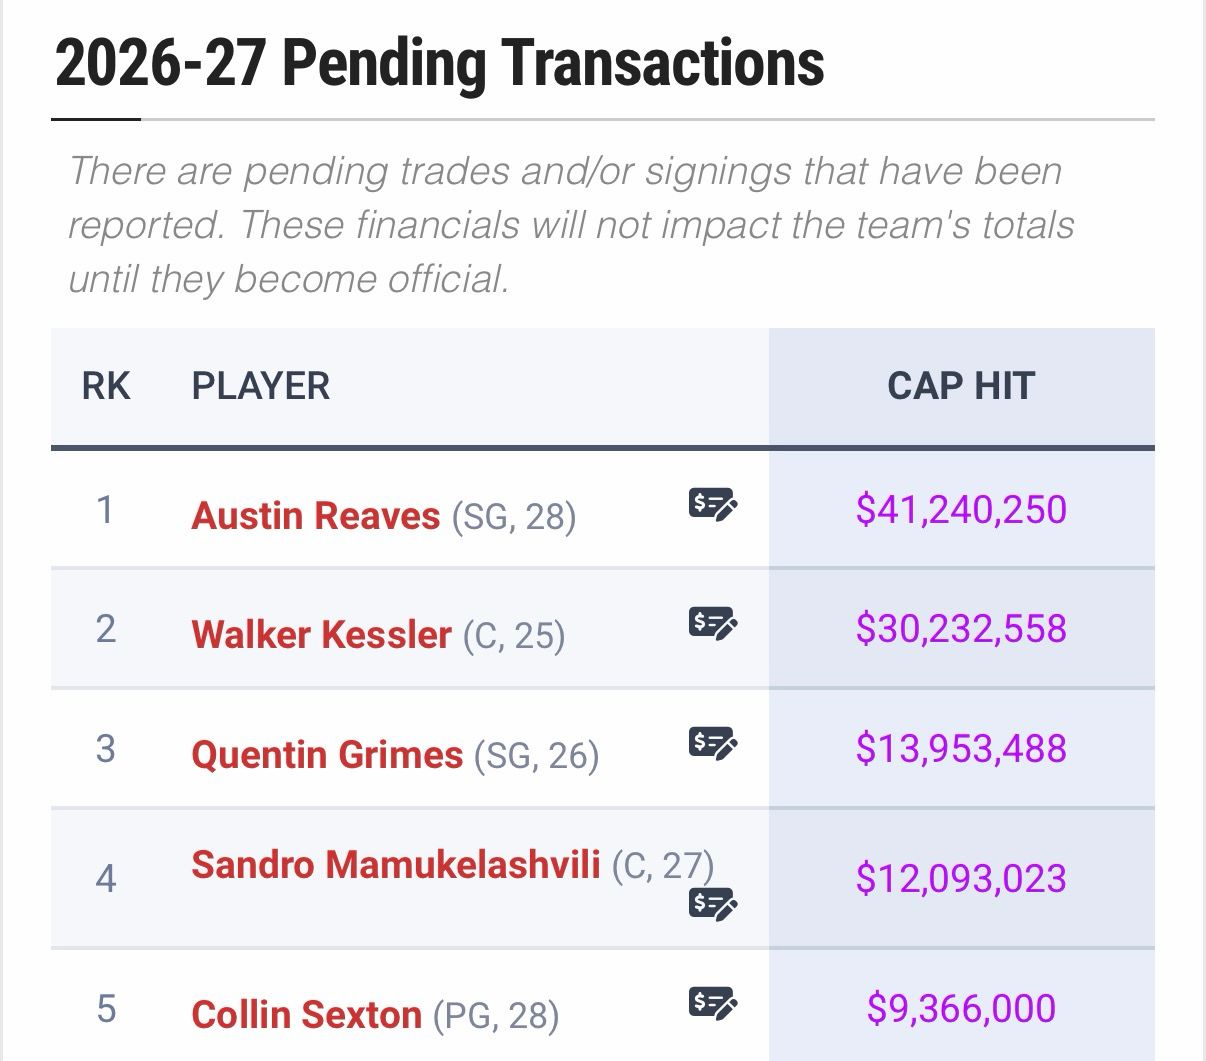Open Quentin Grimes player page

pyautogui.click(x=327, y=755)
